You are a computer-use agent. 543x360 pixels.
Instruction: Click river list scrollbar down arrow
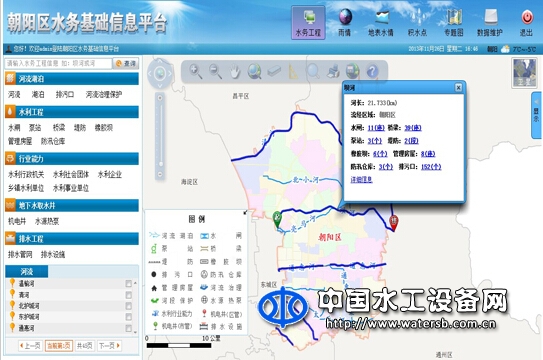coord(135,332)
